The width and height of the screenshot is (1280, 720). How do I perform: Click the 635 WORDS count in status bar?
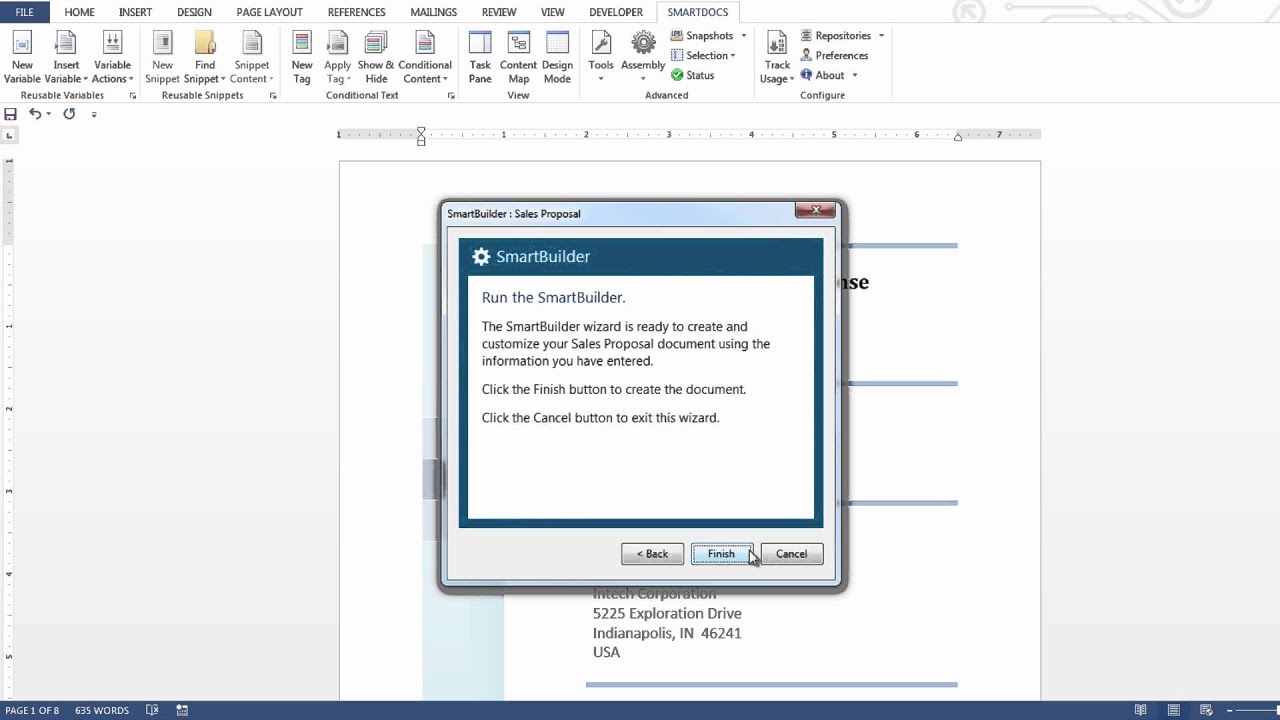(x=102, y=710)
